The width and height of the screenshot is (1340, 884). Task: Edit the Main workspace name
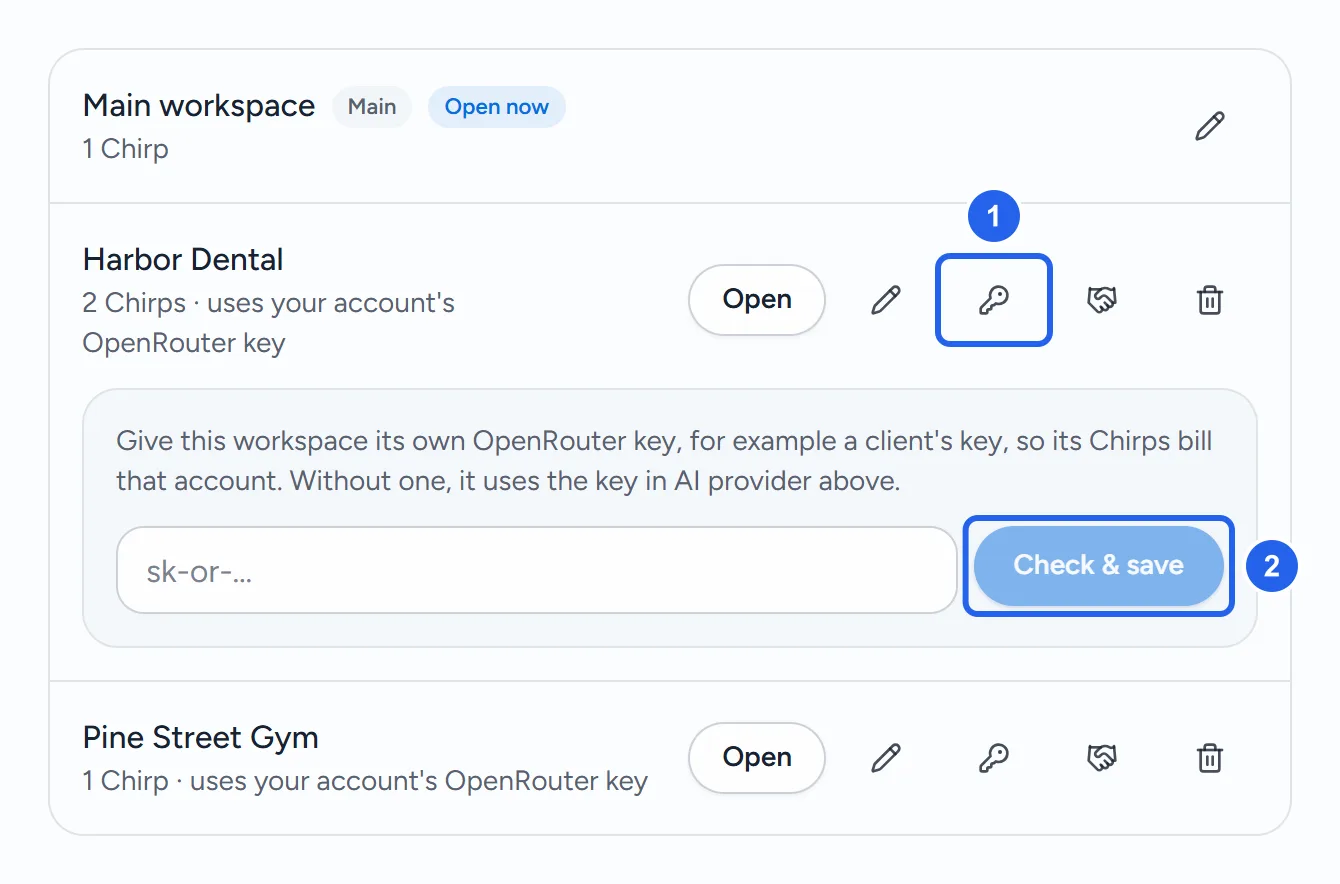[1210, 126]
